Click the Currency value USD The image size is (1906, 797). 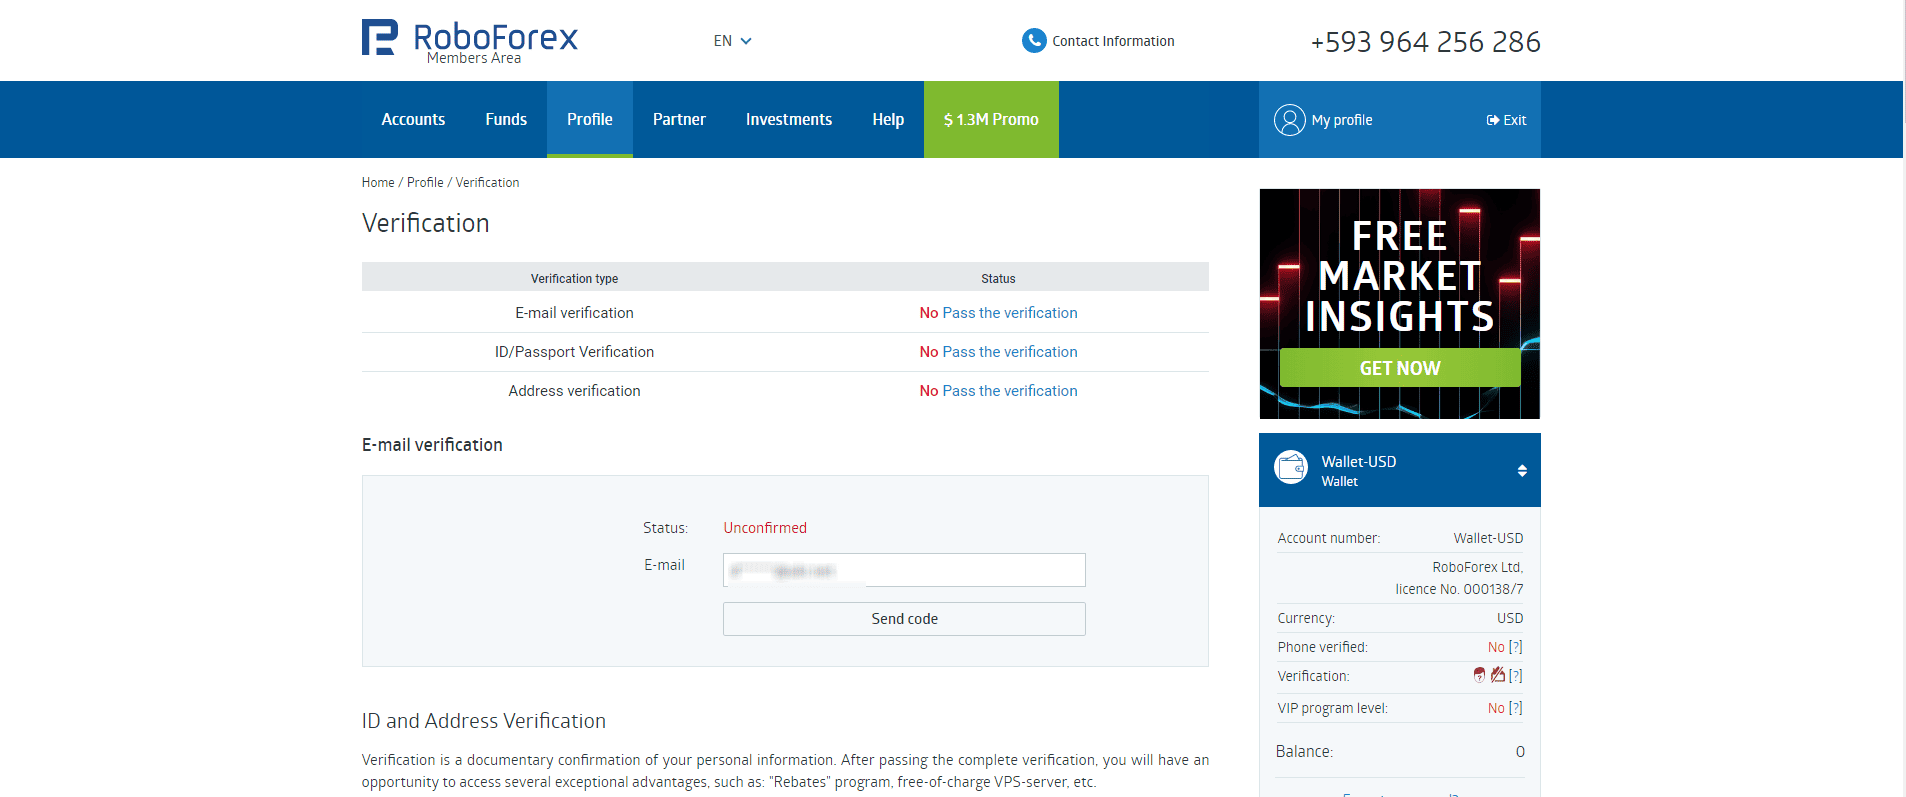click(1510, 618)
